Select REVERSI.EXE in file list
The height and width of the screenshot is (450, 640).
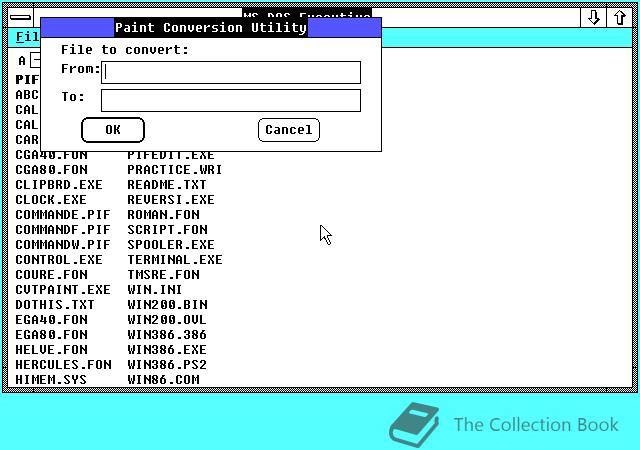(171, 200)
